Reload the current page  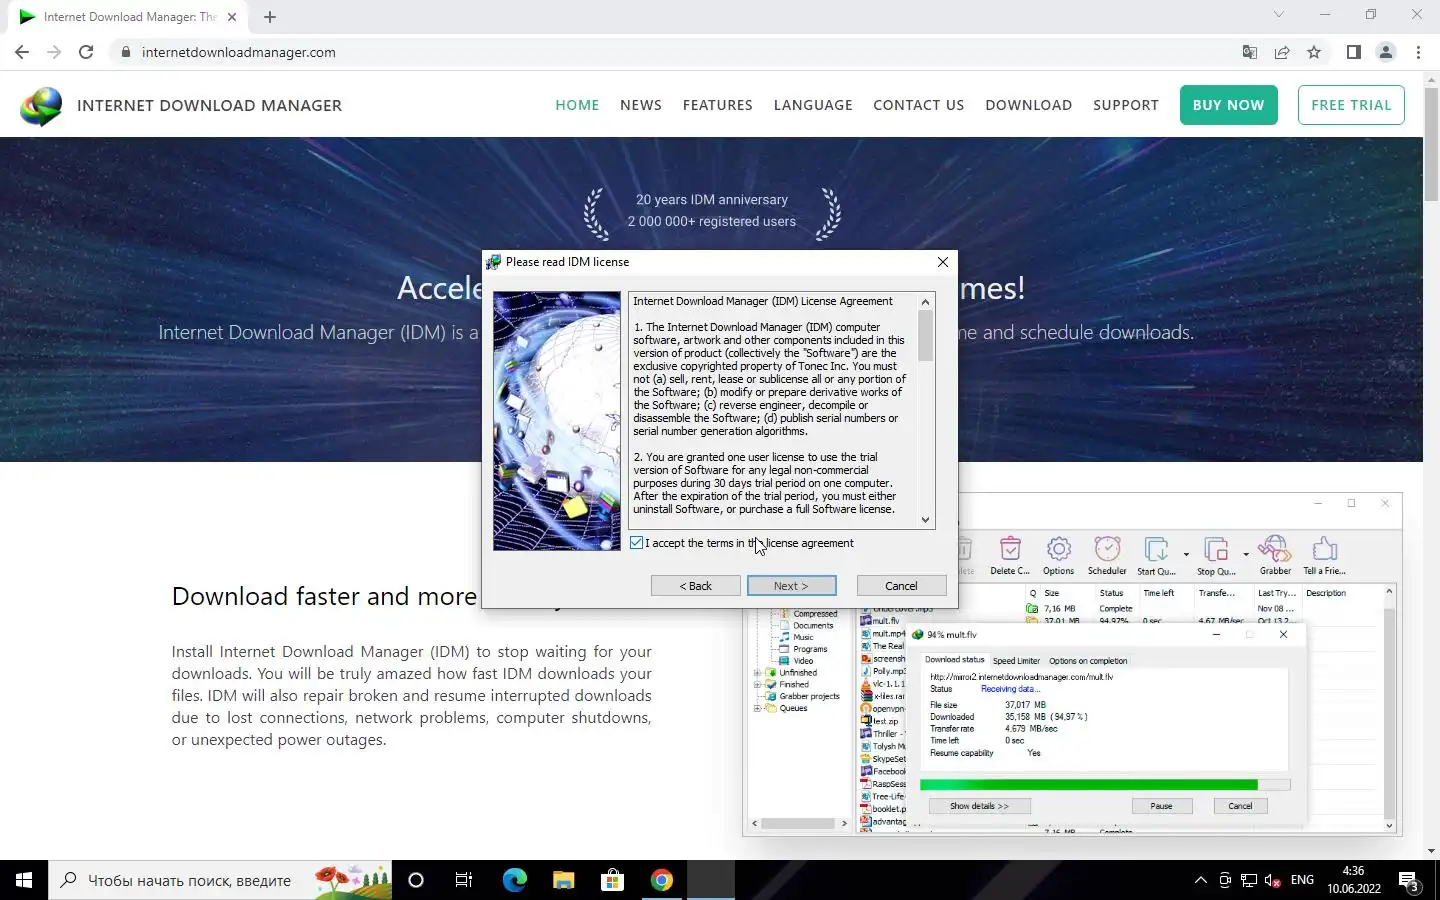click(x=86, y=52)
